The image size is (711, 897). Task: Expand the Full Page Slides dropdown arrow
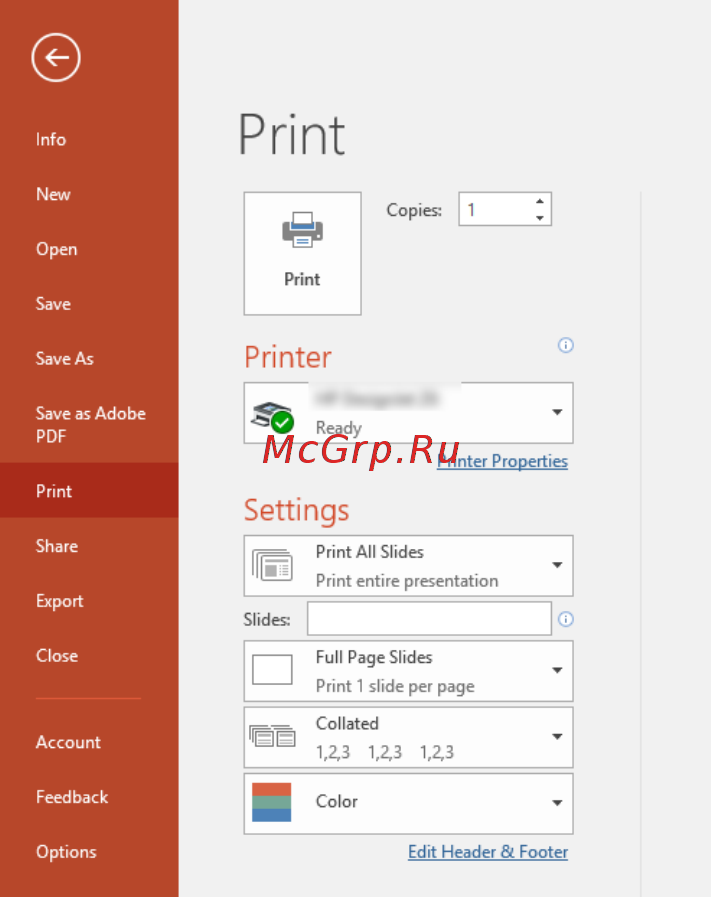pyautogui.click(x=557, y=670)
